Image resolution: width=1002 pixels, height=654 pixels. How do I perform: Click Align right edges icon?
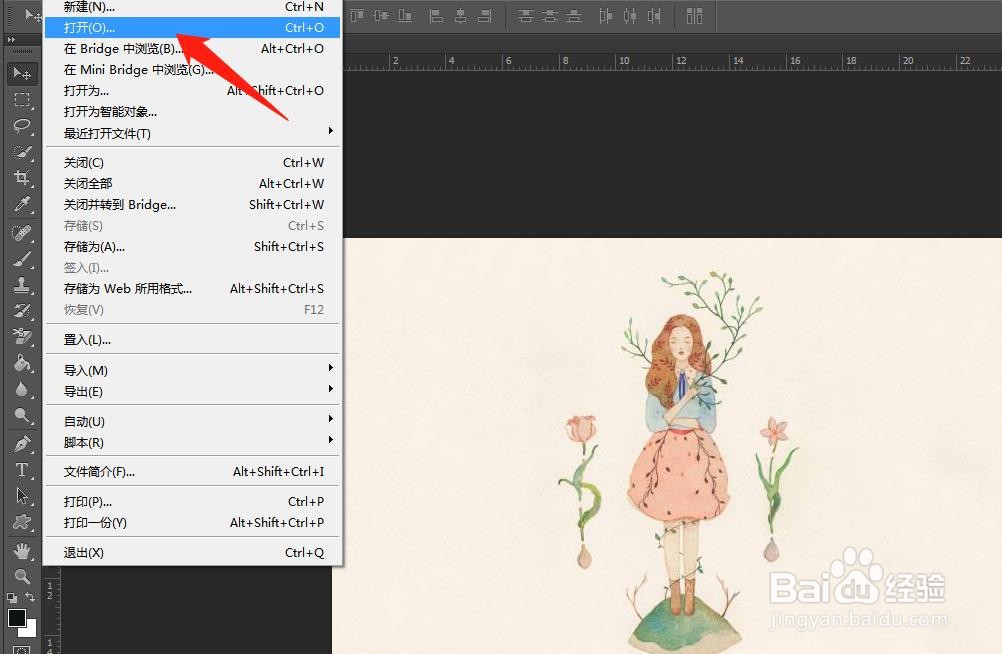(x=485, y=15)
